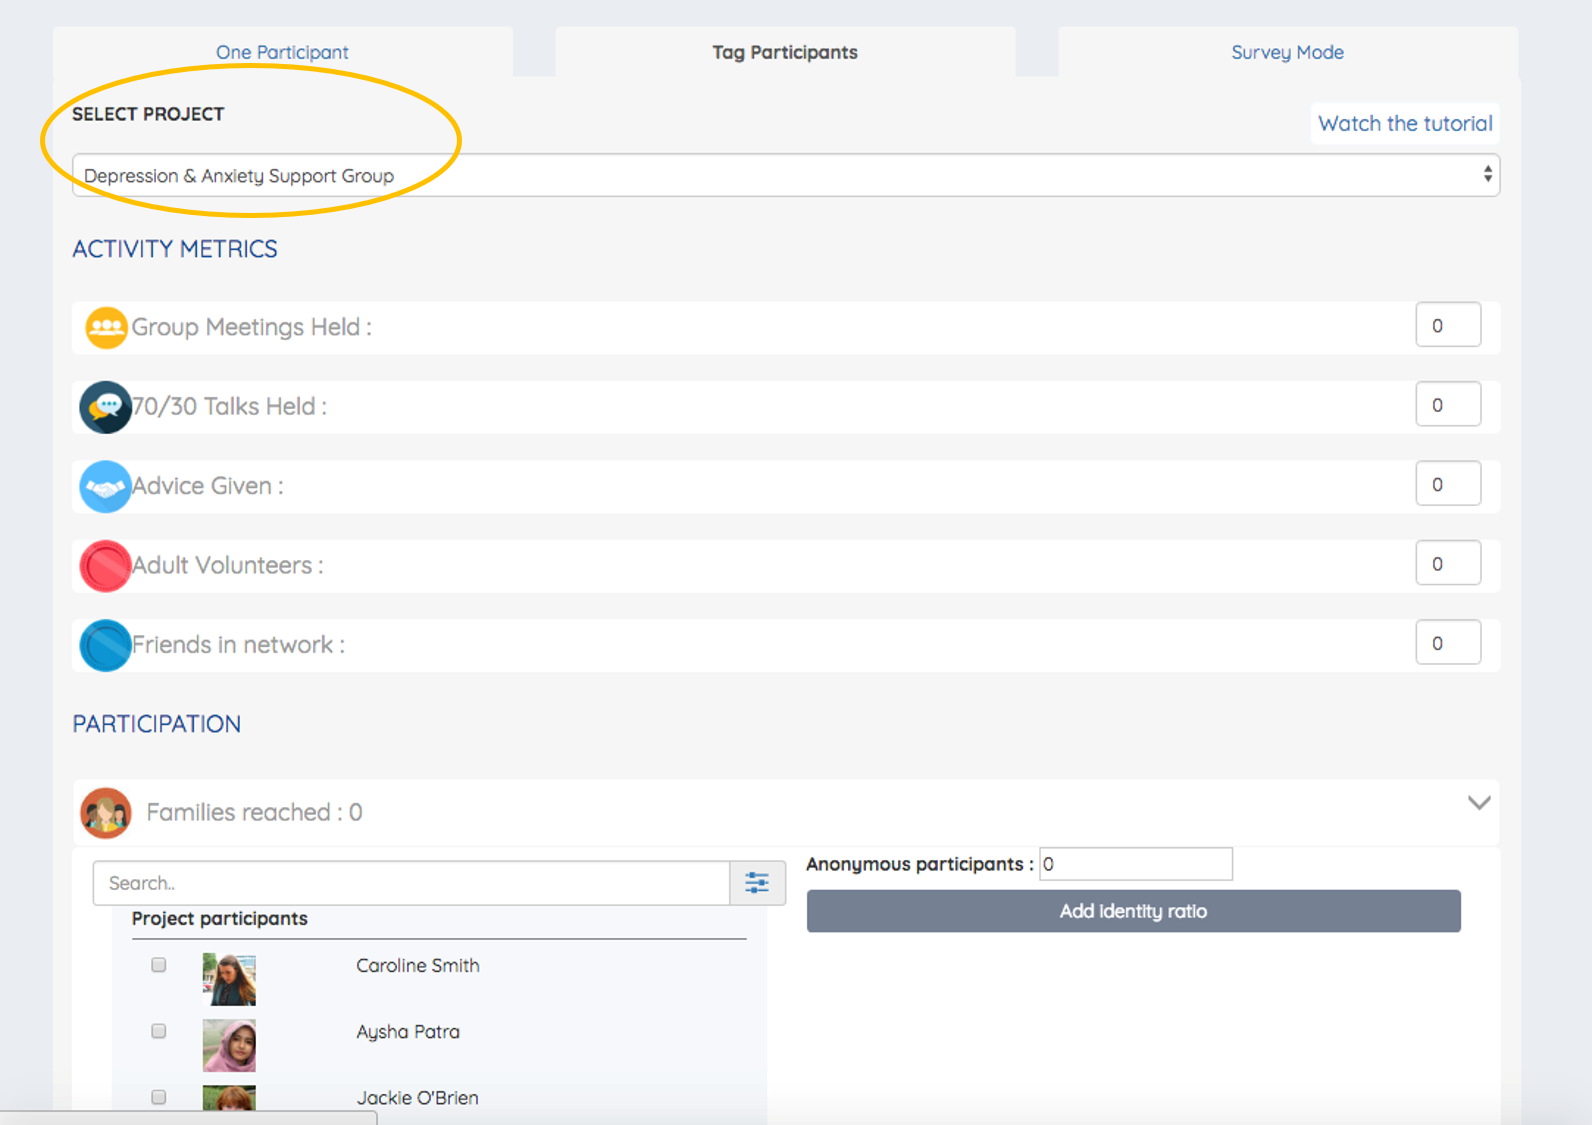Click the Advice Given handshake icon

click(105, 487)
